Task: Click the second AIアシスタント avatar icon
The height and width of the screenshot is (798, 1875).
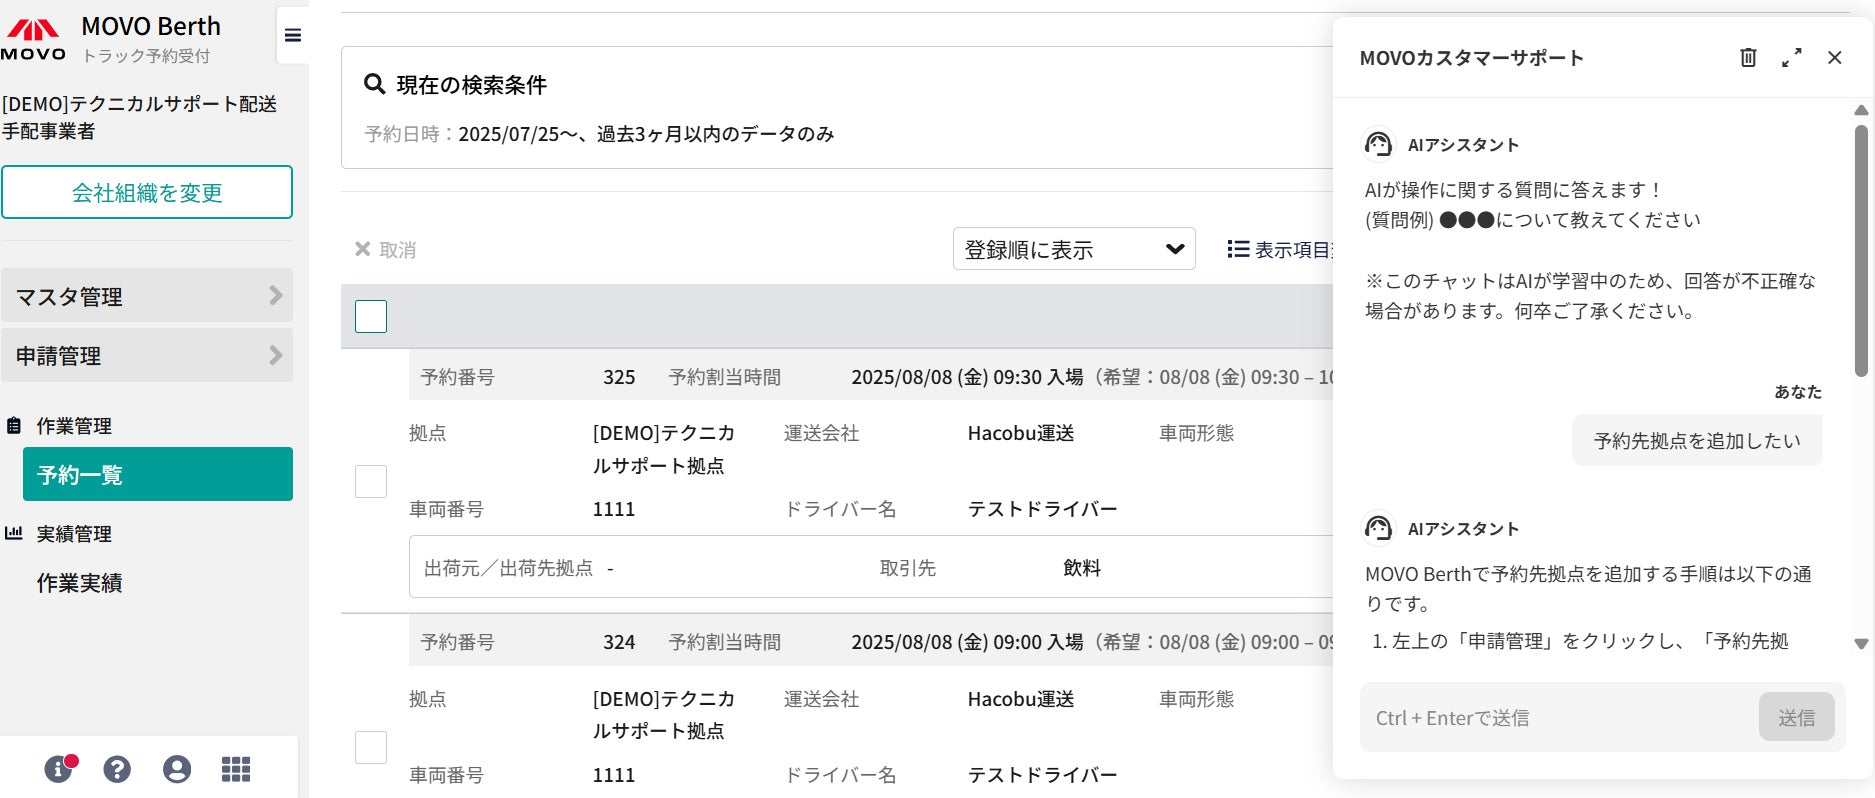Action: click(1379, 528)
